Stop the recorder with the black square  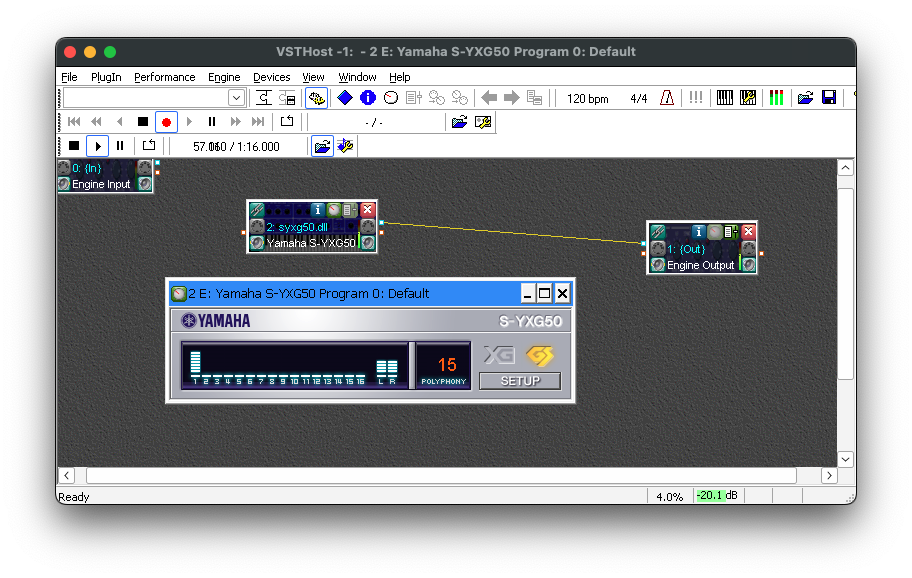coord(142,122)
